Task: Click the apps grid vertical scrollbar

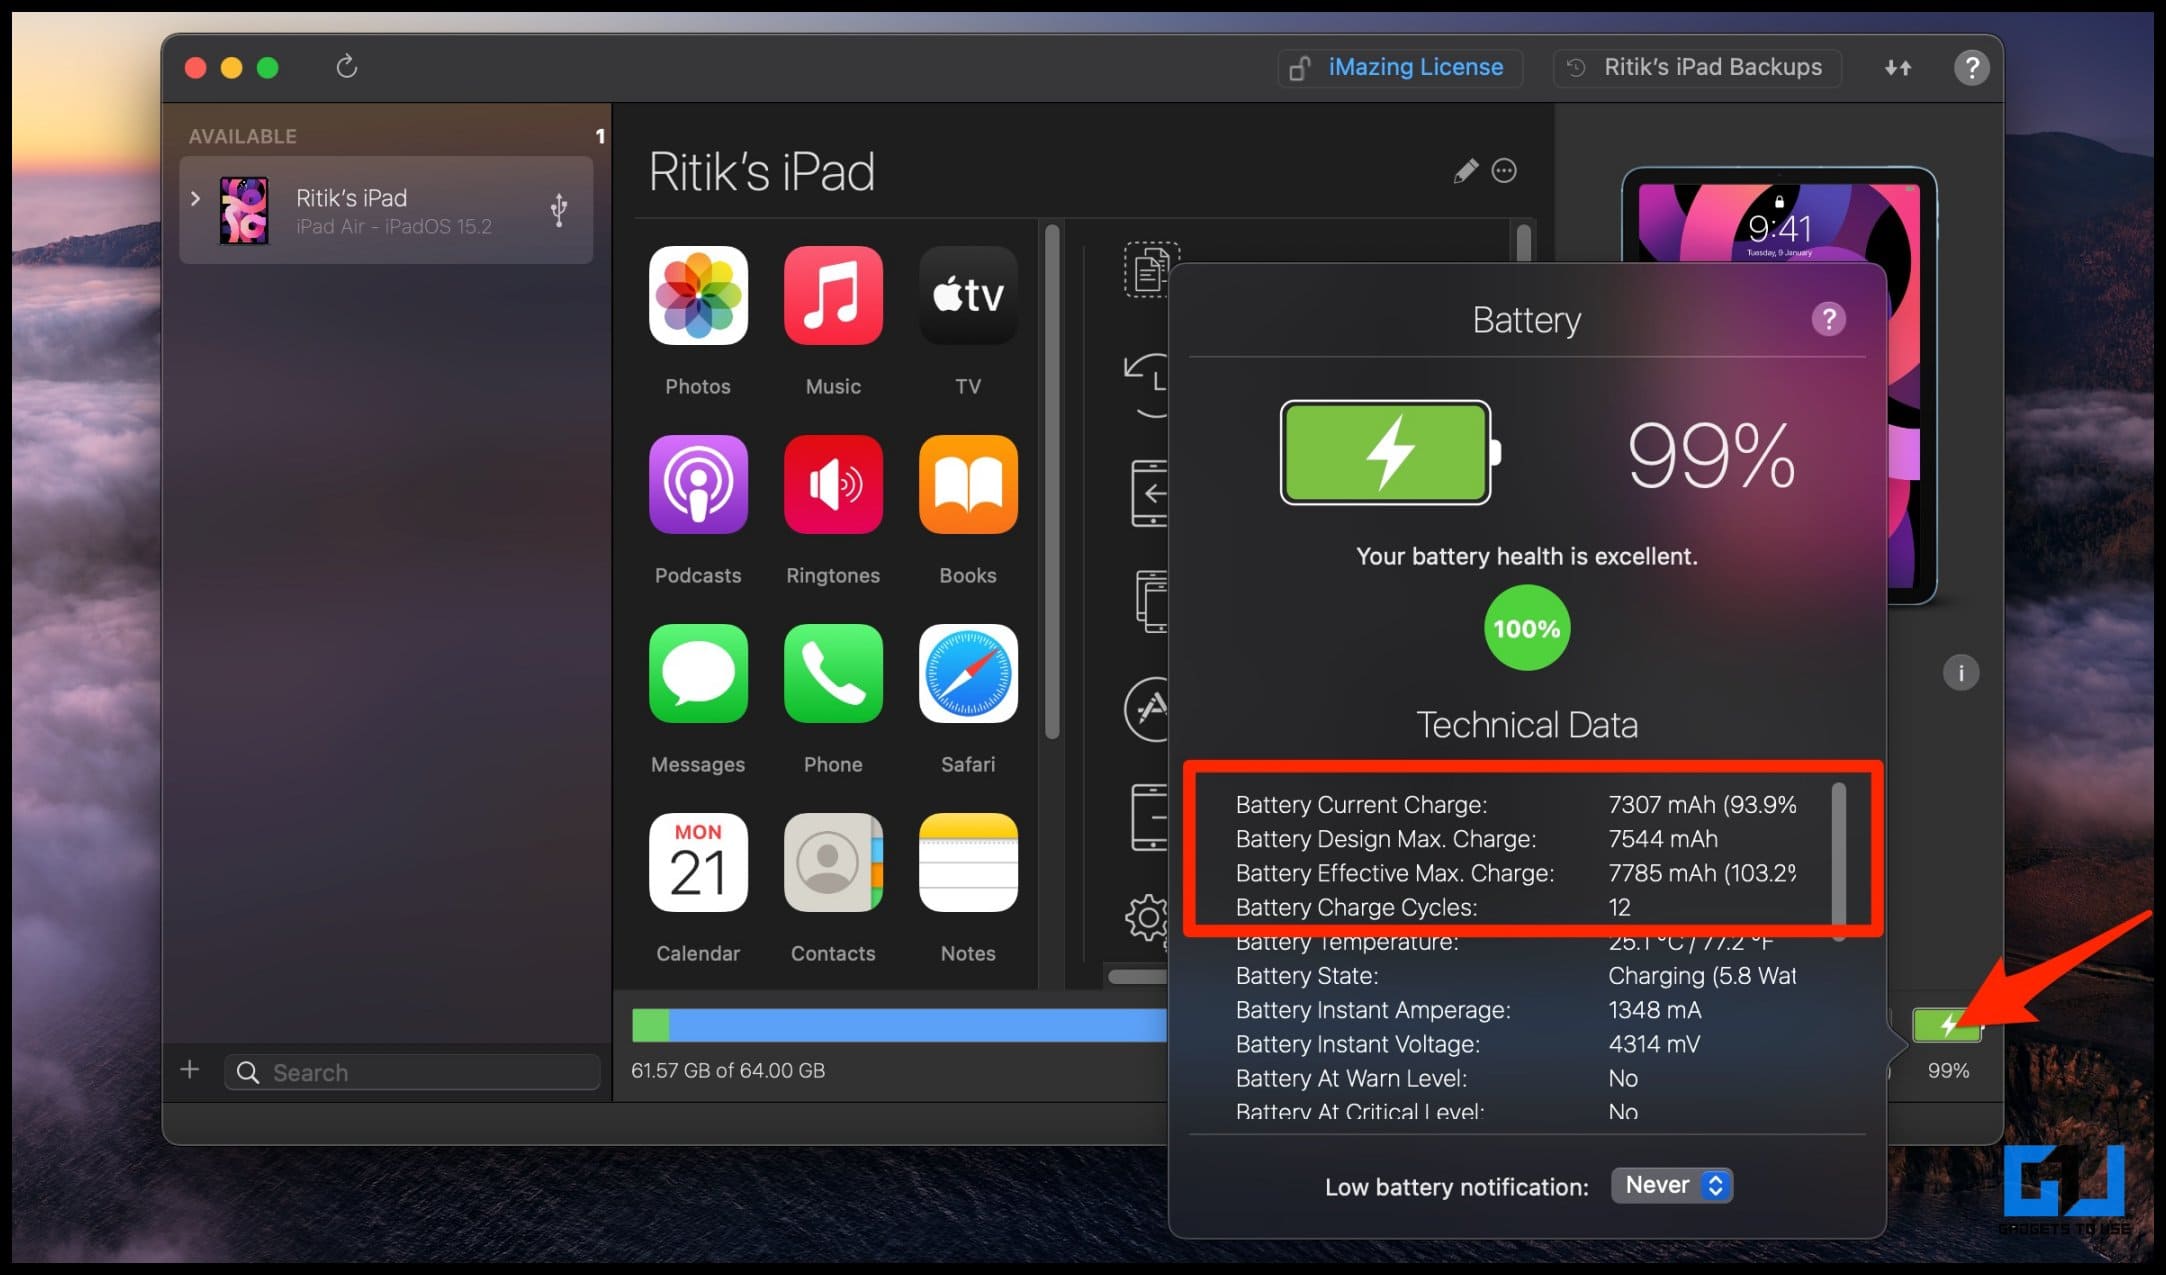Action: [1051, 482]
